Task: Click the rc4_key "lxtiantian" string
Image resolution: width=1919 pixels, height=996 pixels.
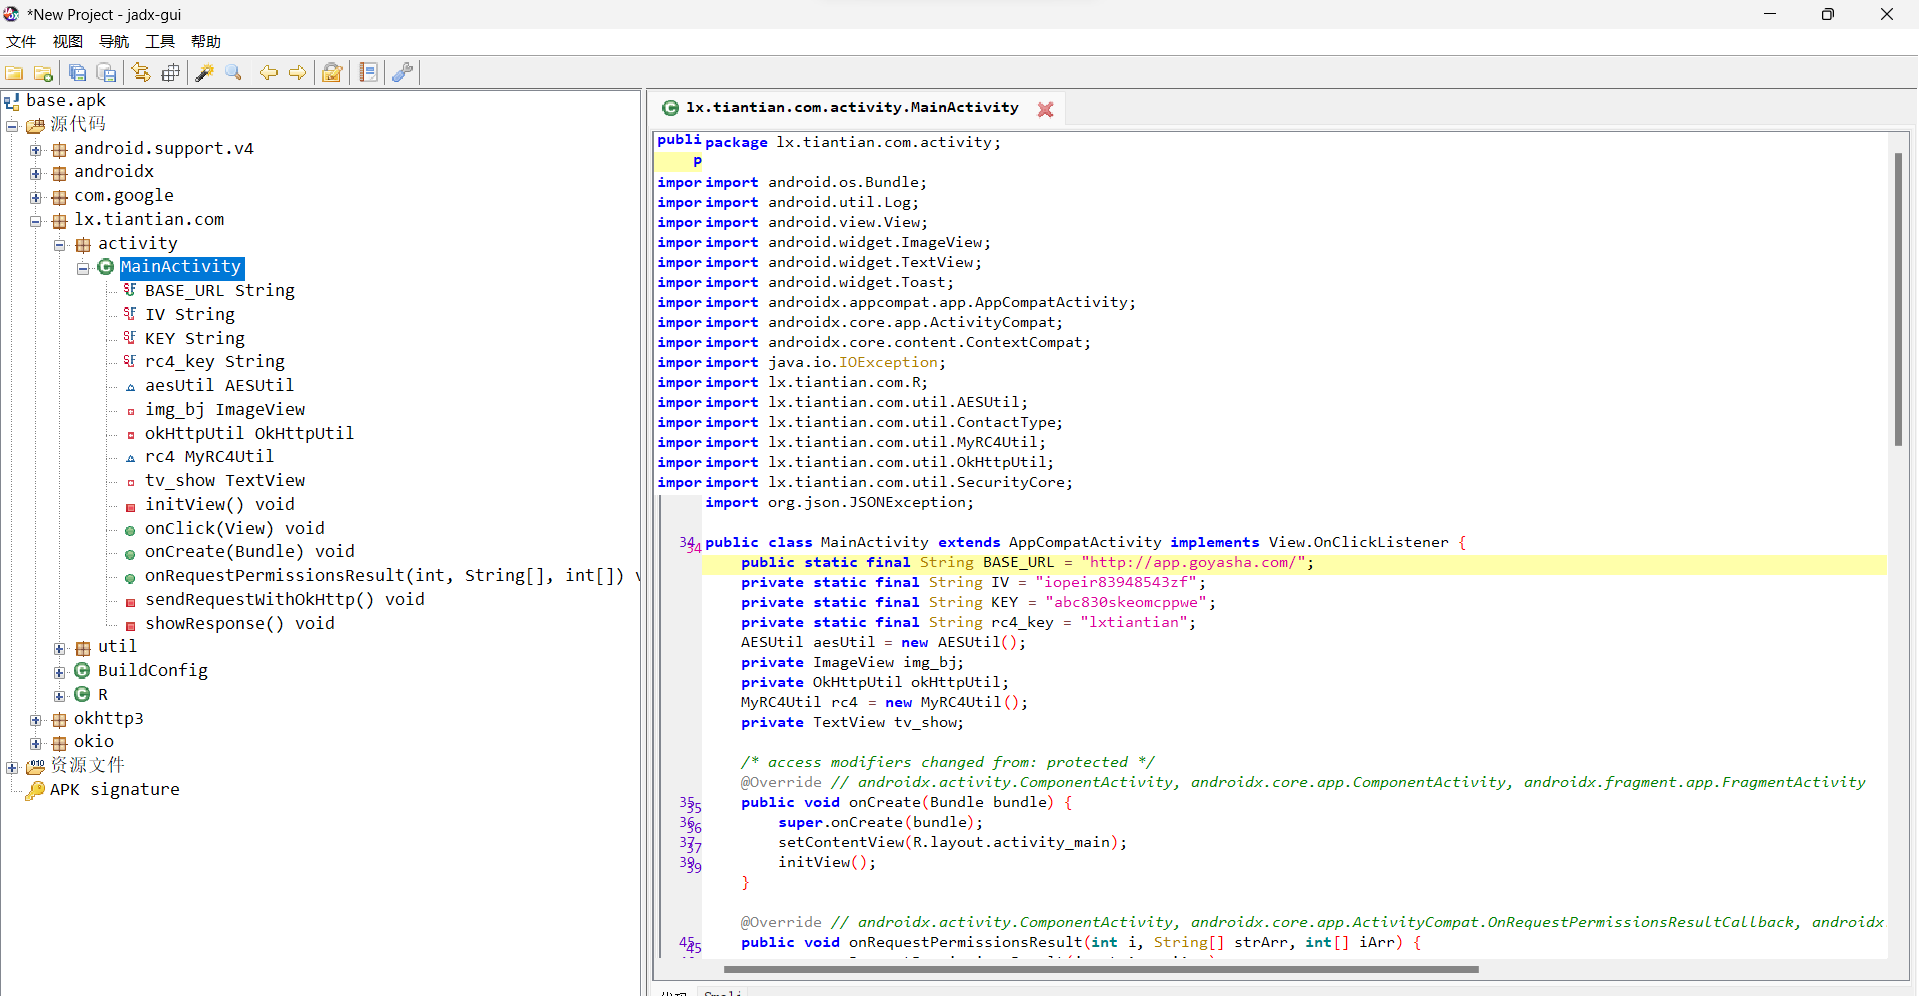Action: (1134, 623)
